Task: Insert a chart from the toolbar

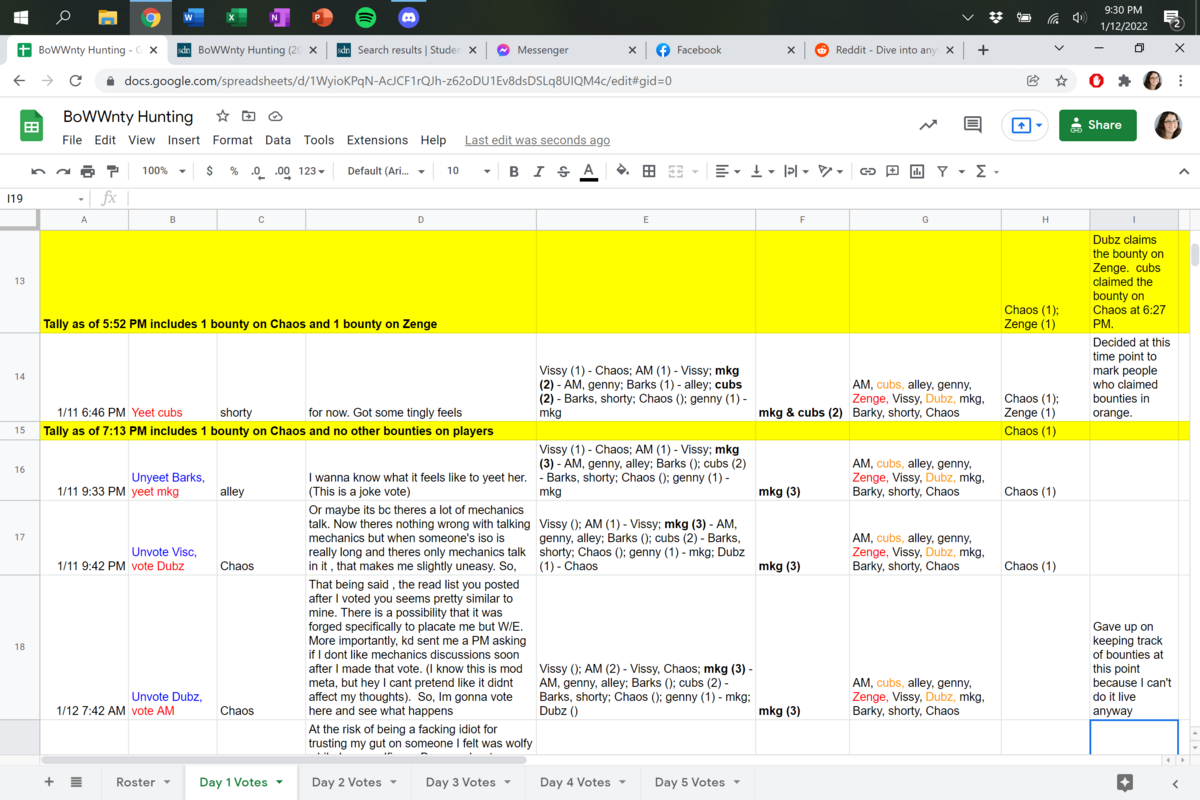Action: coord(917,171)
